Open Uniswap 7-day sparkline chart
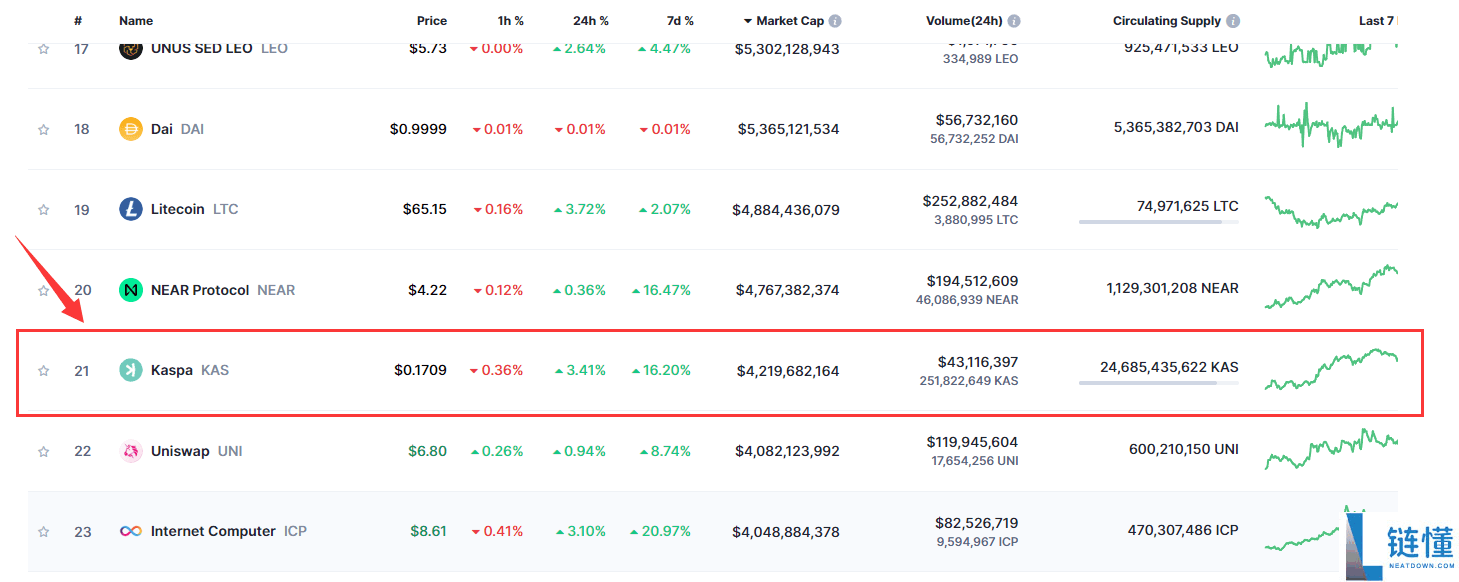Image resolution: width=1459 pixels, height=582 pixels. tap(1331, 449)
